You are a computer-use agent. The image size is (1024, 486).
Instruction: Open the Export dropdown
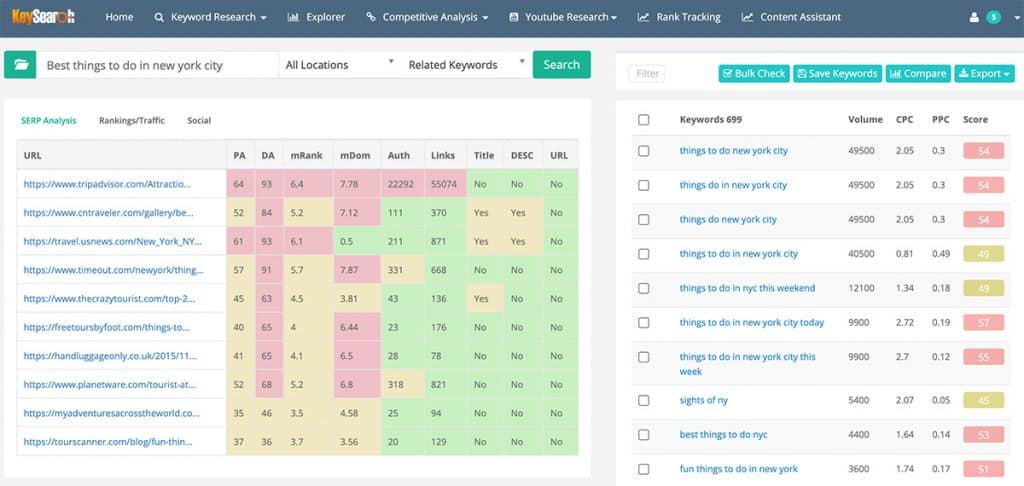[984, 74]
